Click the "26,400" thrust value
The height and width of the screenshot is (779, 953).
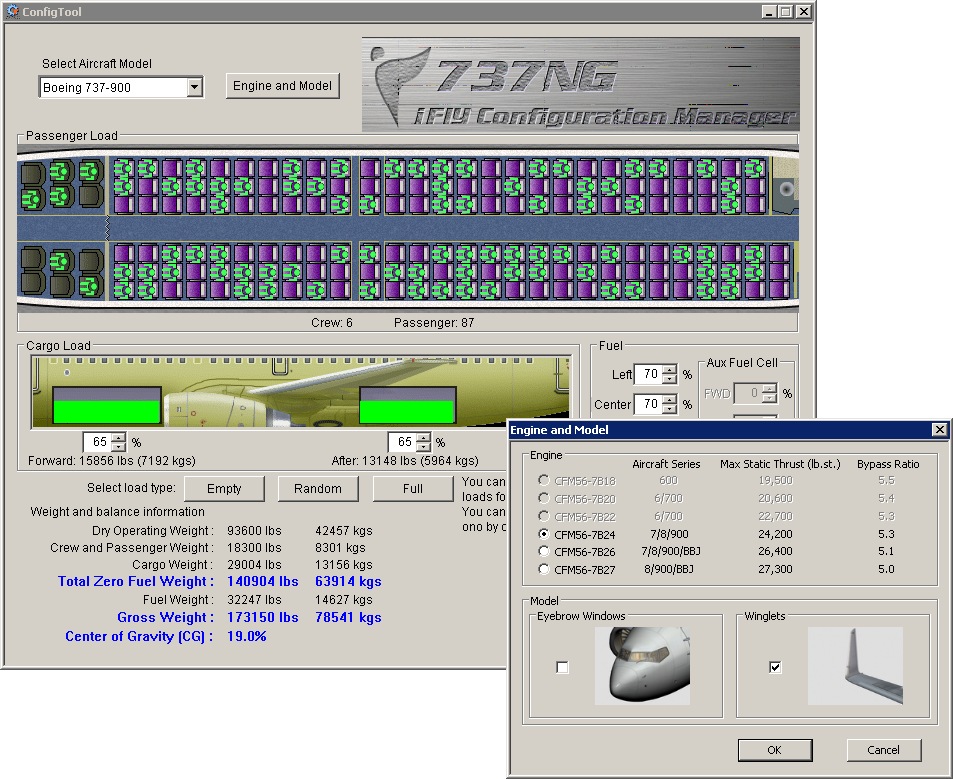click(776, 551)
